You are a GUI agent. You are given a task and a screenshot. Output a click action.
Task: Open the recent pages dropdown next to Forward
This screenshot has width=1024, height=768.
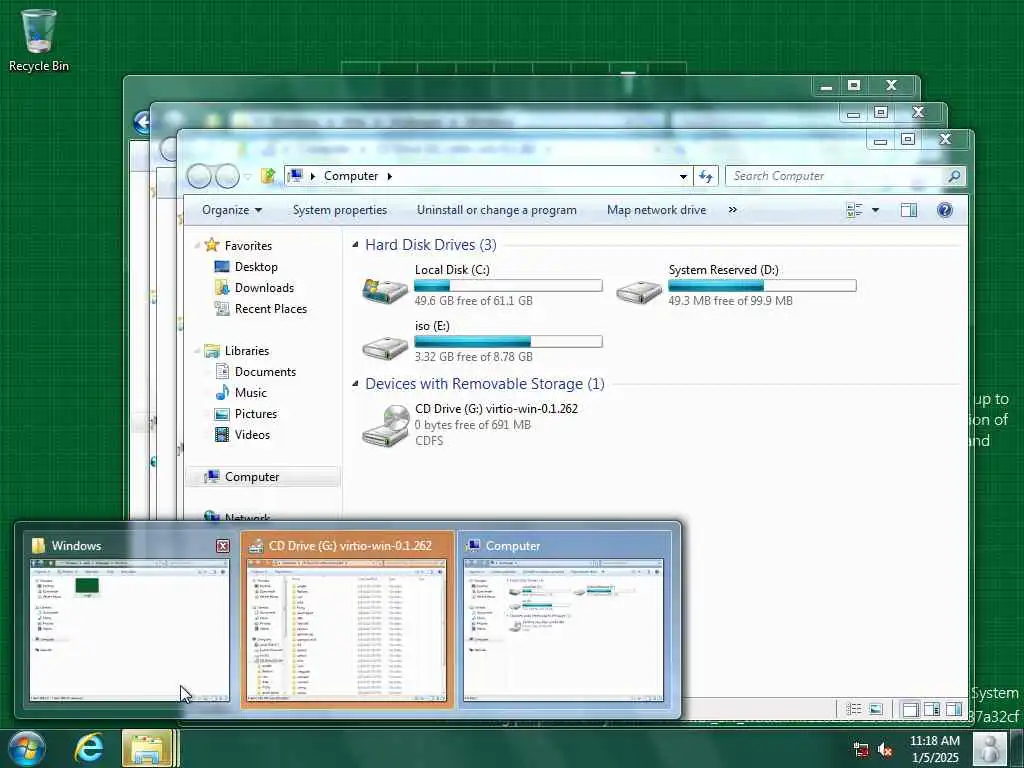[248, 176]
